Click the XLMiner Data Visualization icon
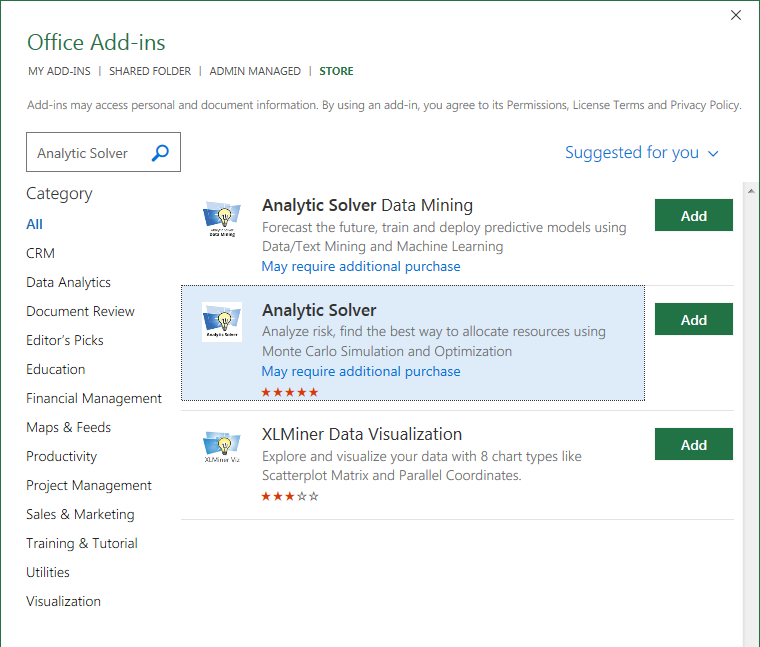This screenshot has width=760, height=647. point(221,447)
